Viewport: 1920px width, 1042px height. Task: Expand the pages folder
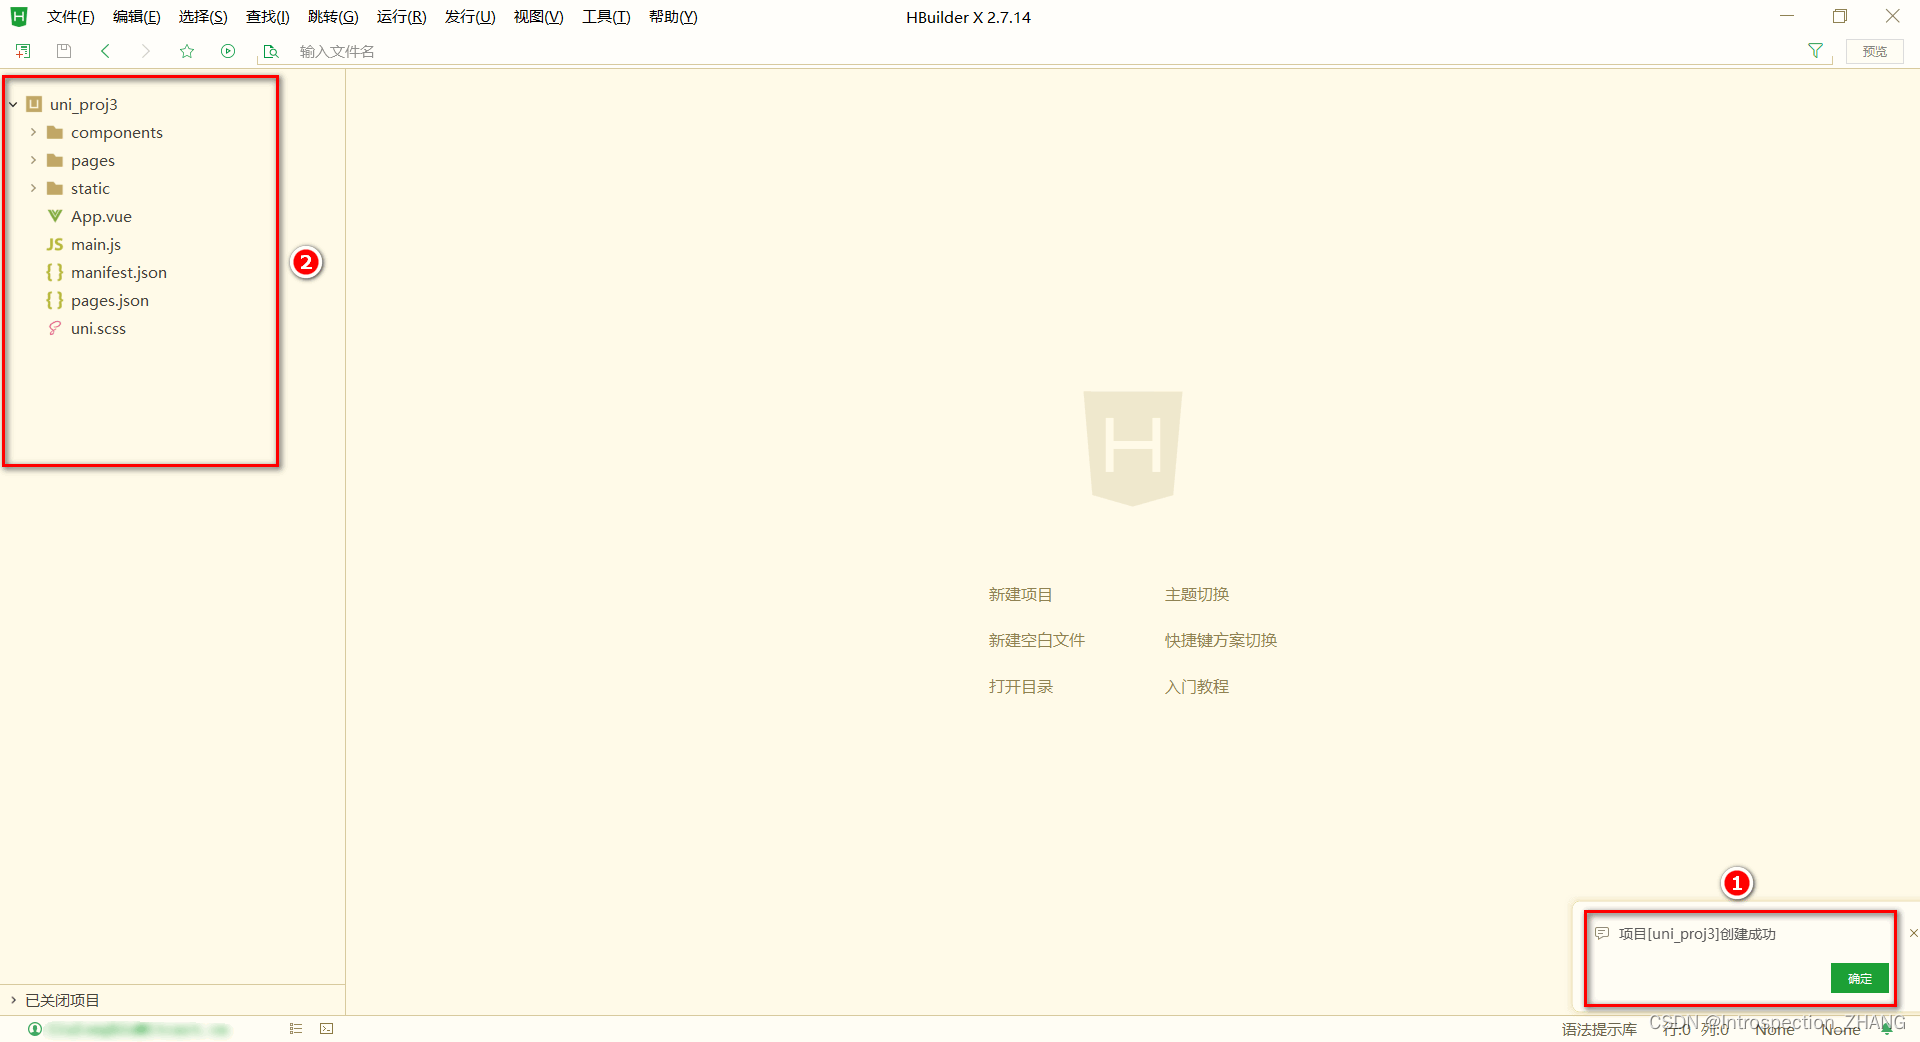(x=33, y=160)
